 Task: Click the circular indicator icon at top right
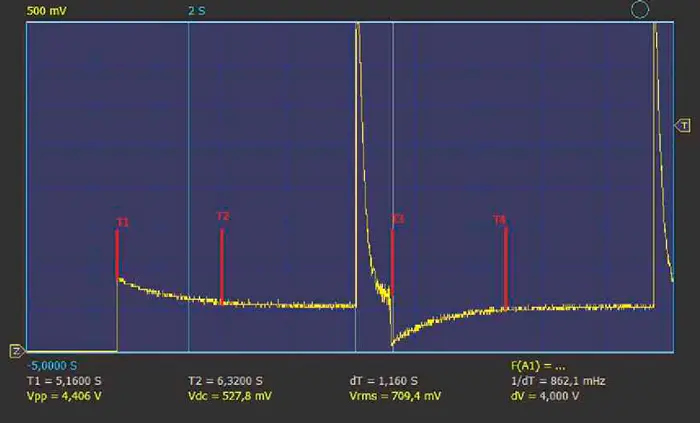pyautogui.click(x=639, y=10)
